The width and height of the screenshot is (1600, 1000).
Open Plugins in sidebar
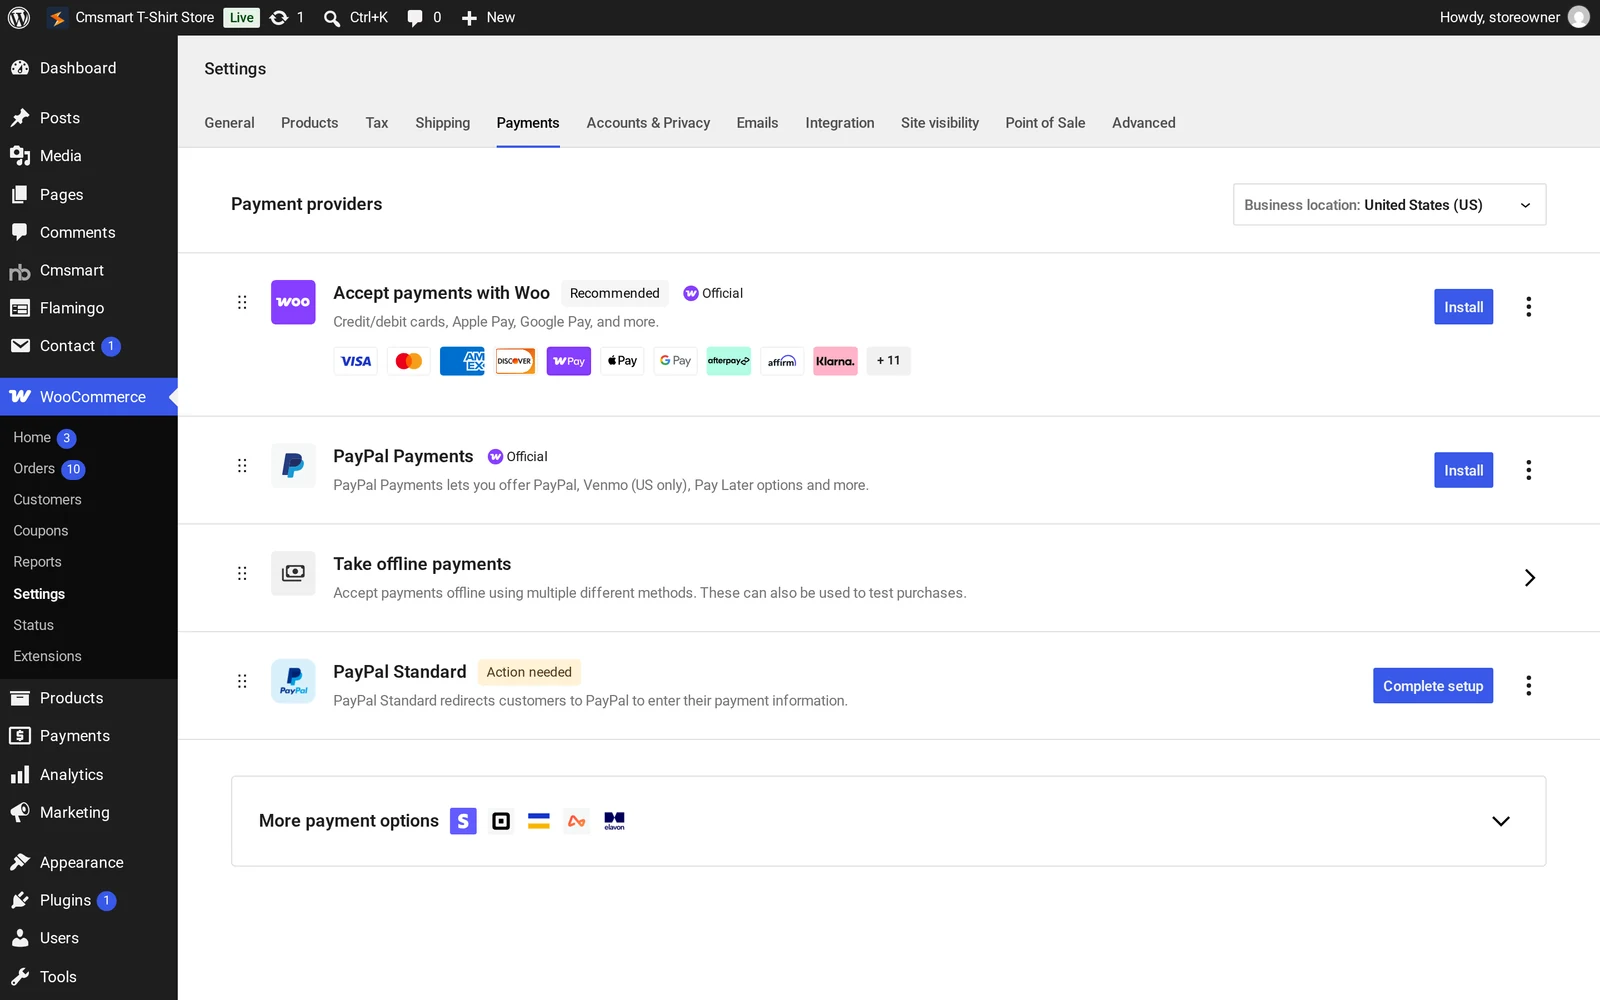(89, 900)
